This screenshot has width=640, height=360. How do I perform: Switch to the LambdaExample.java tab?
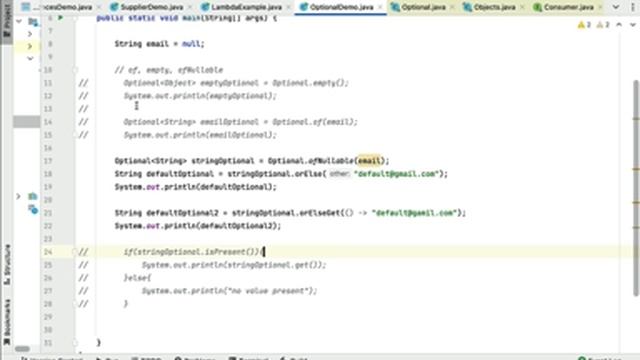[246, 7]
